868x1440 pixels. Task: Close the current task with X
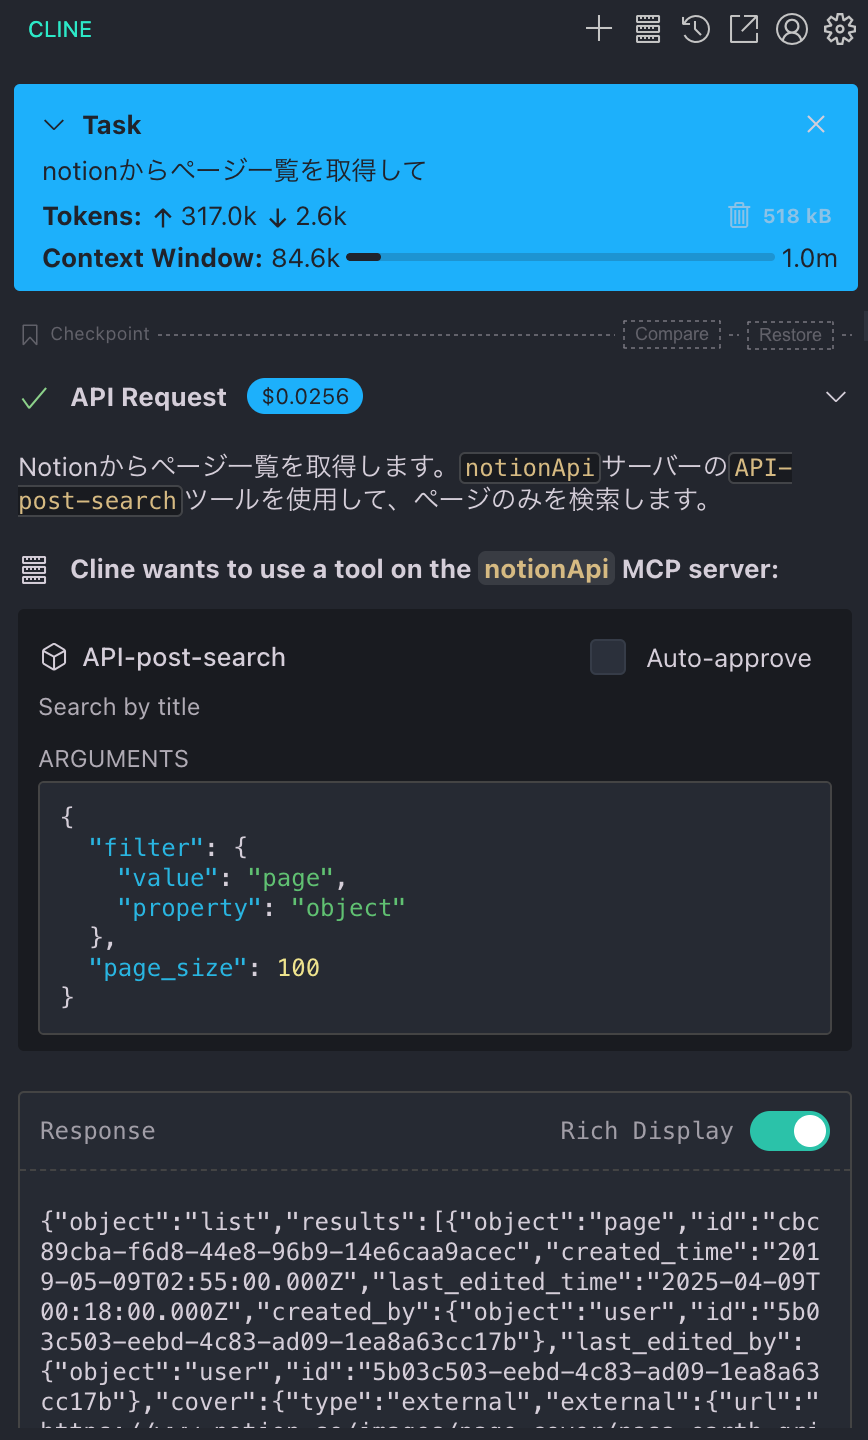[816, 124]
